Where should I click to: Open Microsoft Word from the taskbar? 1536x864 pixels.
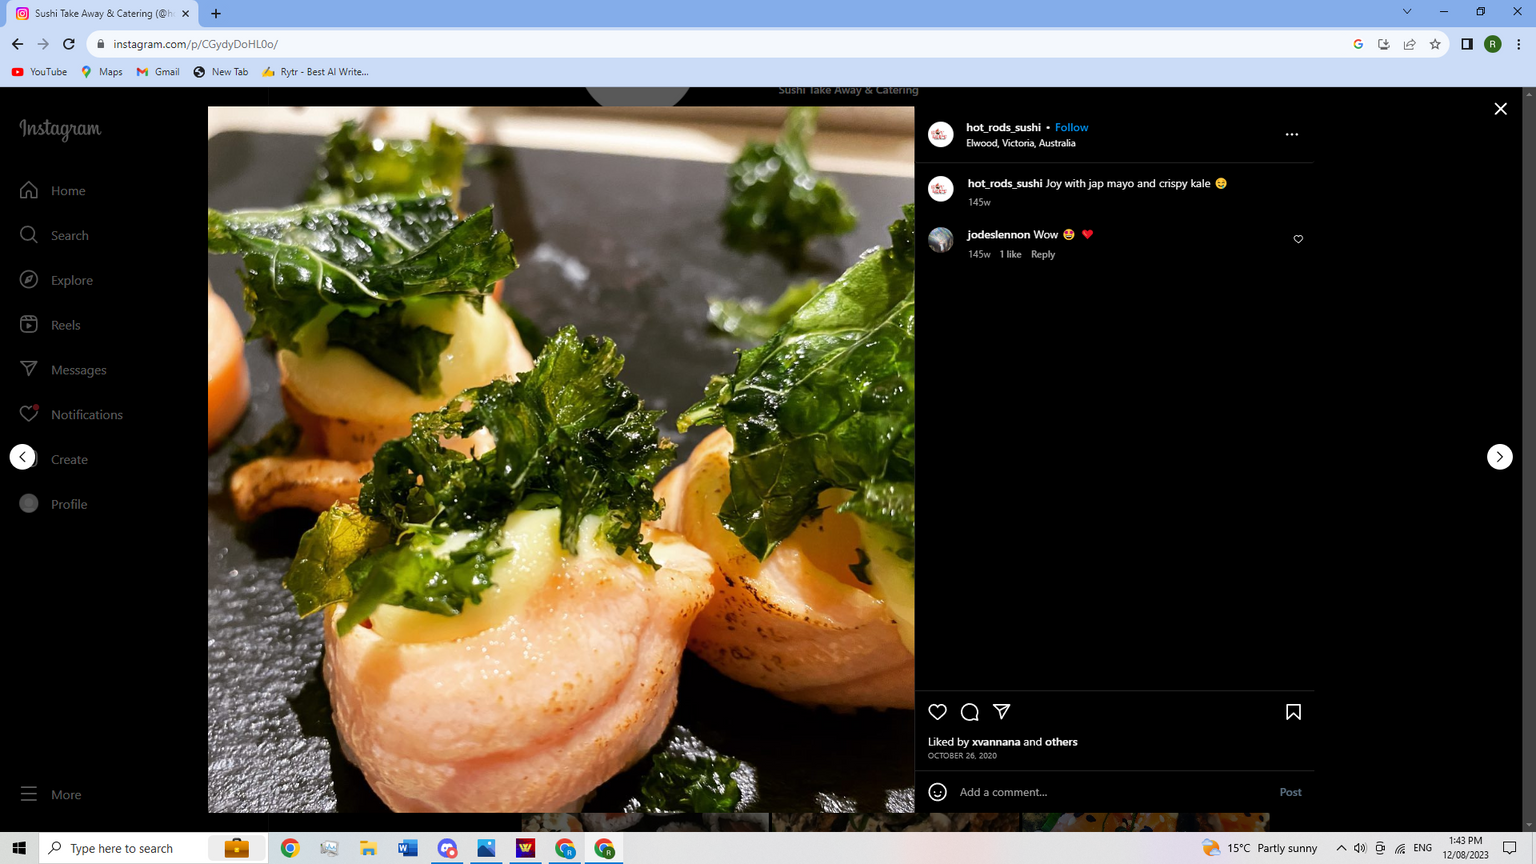click(407, 848)
